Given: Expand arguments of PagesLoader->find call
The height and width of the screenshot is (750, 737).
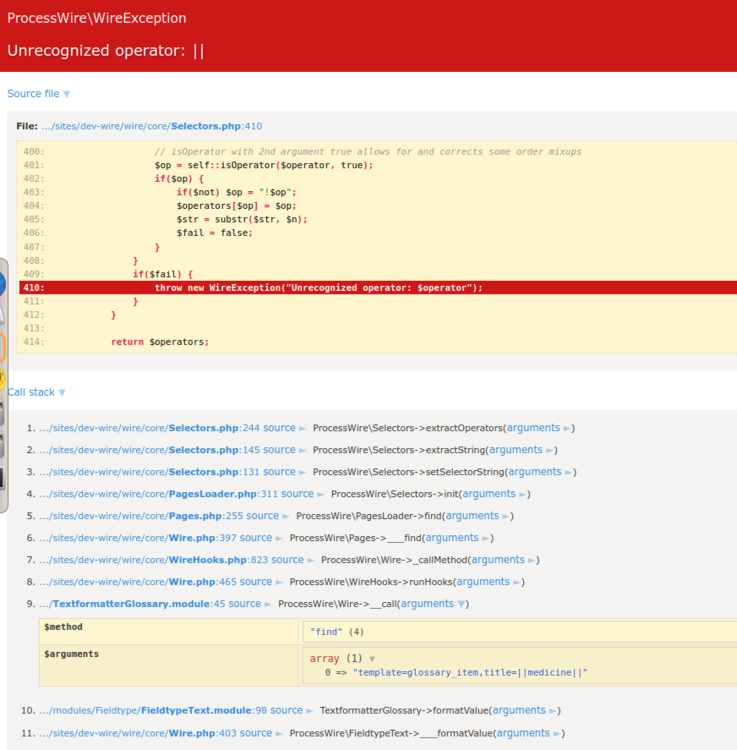Looking at the screenshot, I should 477,516.
